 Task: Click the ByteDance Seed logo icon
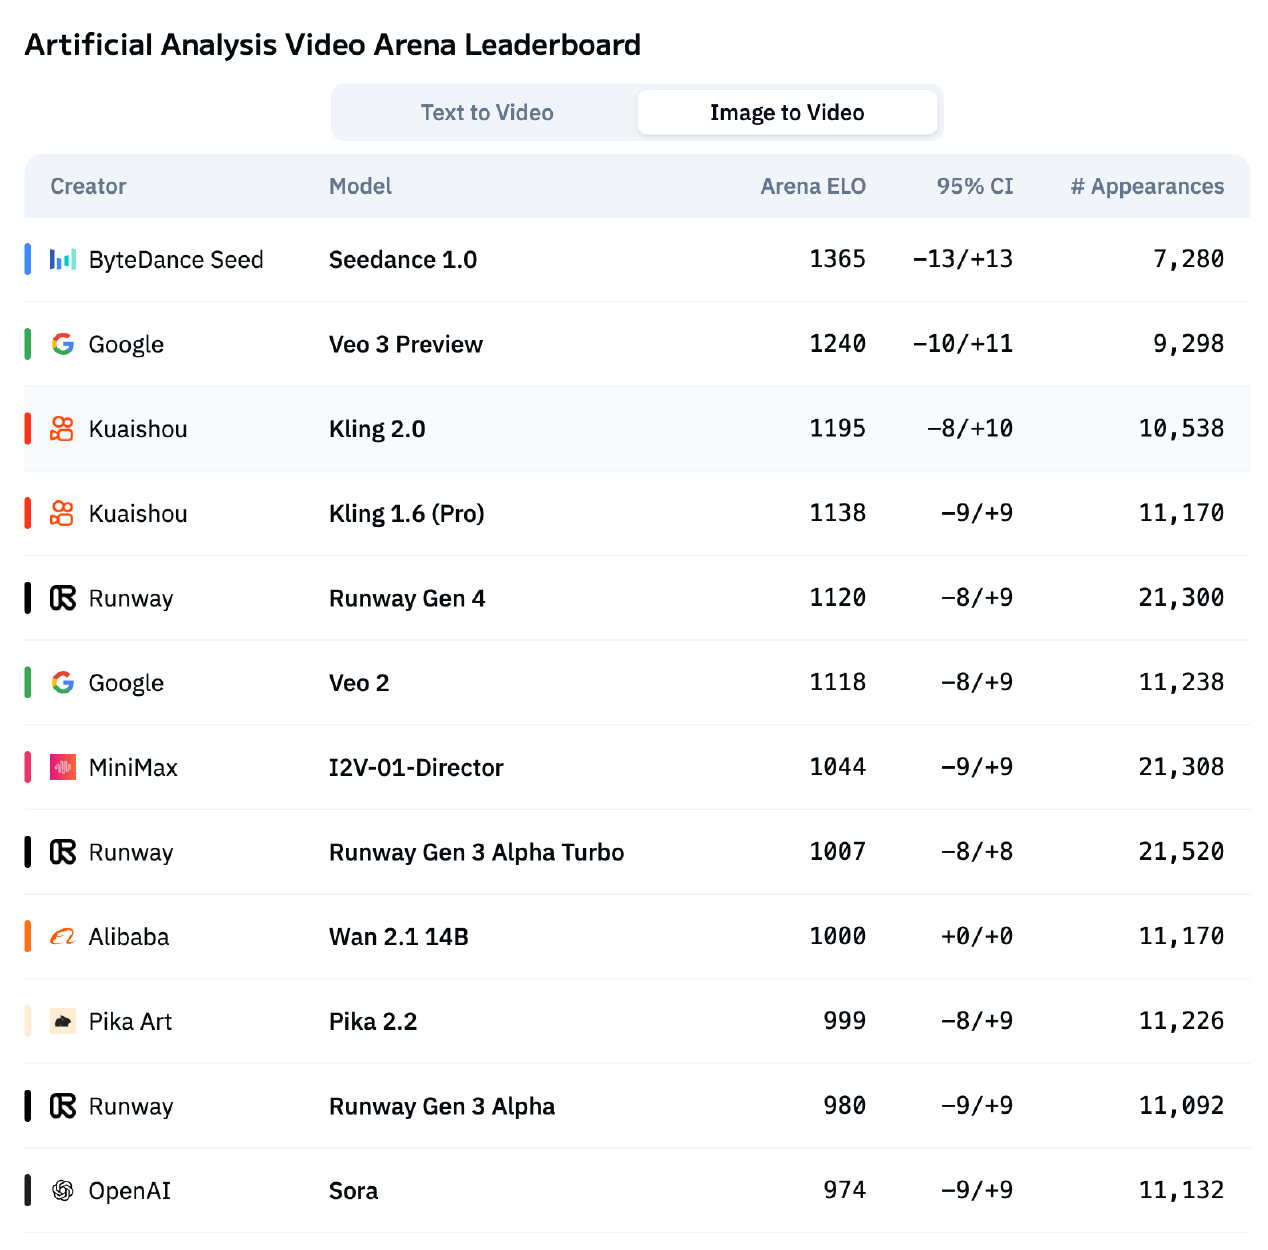(63, 260)
